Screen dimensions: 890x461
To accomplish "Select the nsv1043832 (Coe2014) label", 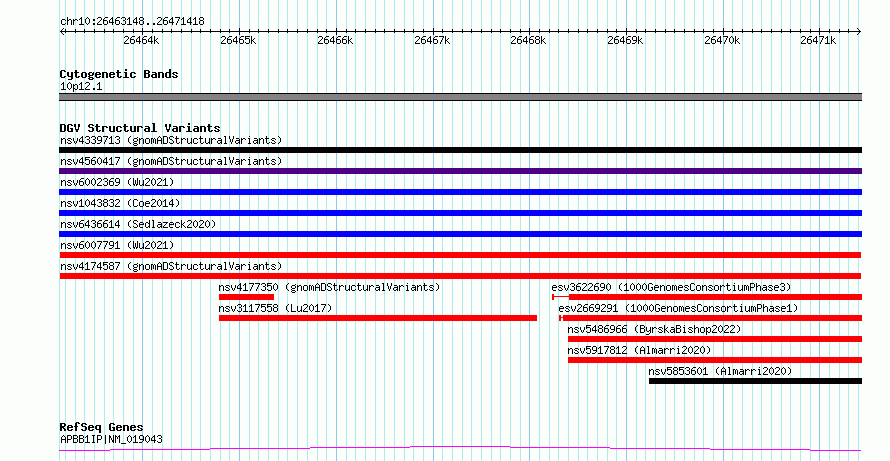I will (x=120, y=203).
